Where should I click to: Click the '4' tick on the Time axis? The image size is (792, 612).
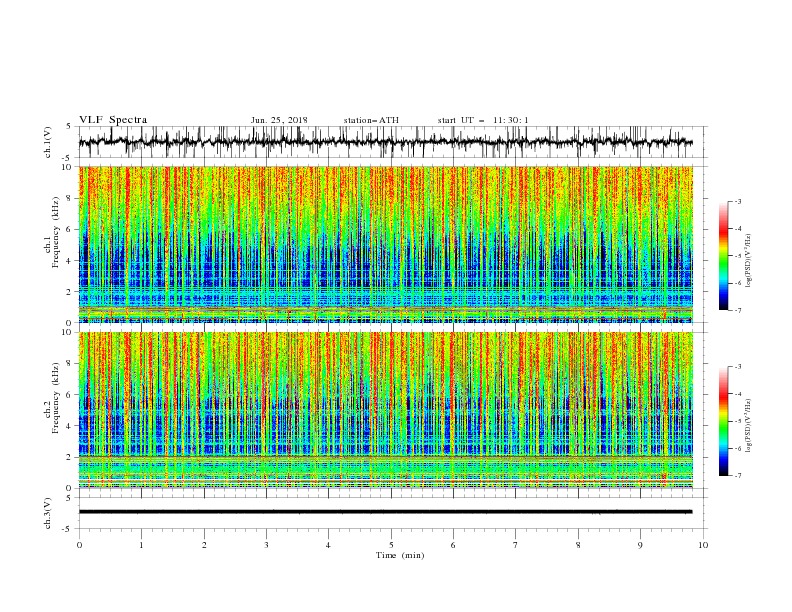point(328,545)
